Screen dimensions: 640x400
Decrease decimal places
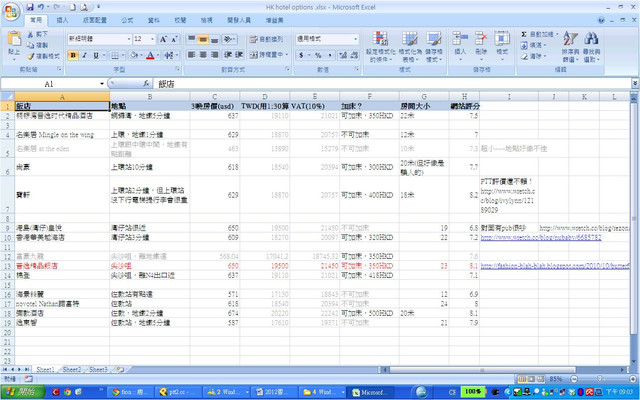(x=354, y=55)
